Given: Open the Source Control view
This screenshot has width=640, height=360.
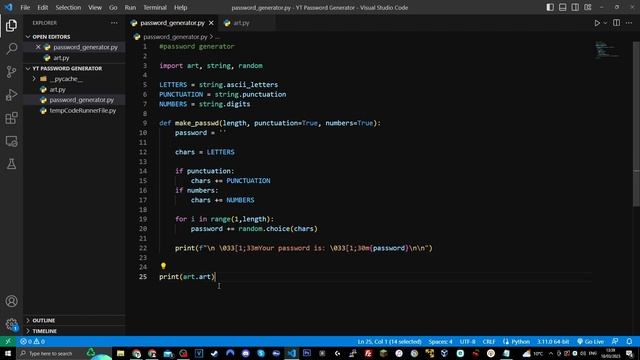Looking at the screenshot, I should [x=11, y=72].
